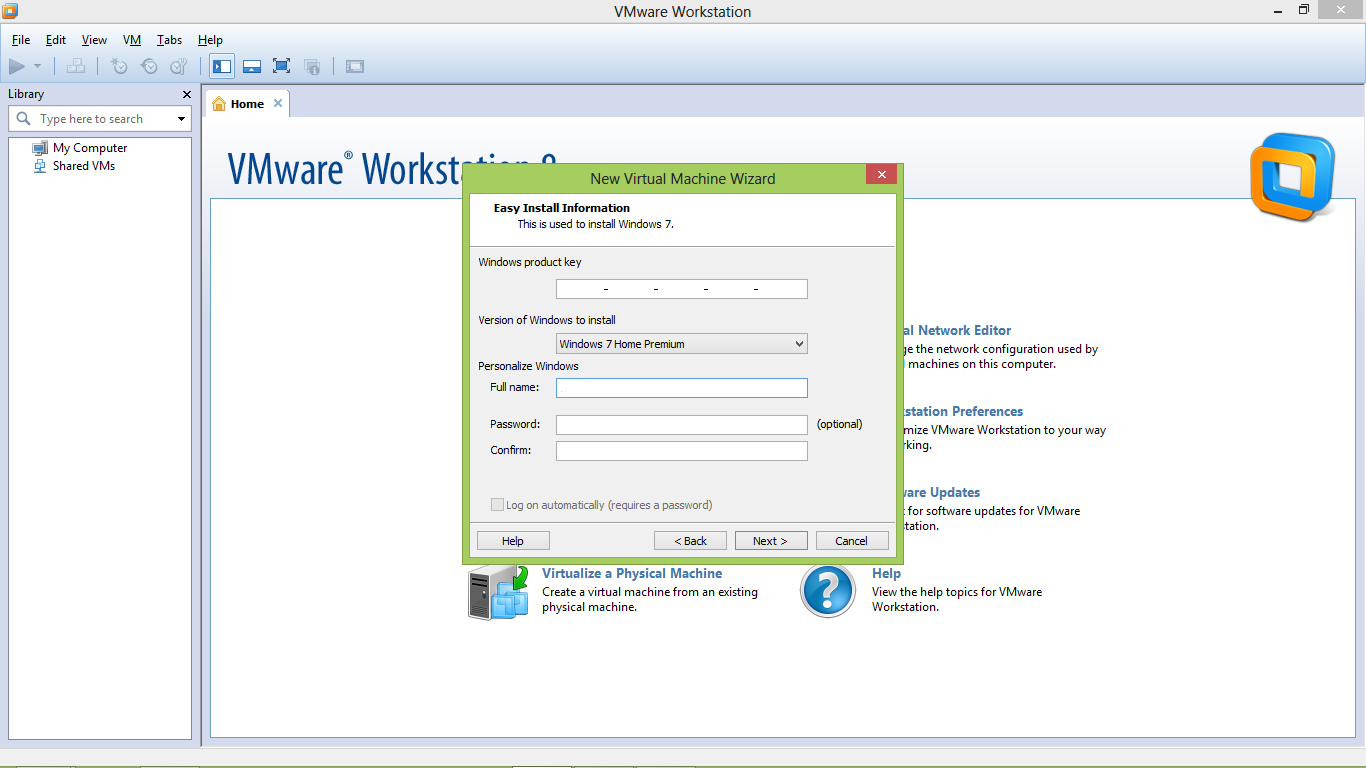This screenshot has width=1366, height=768.
Task: Click the Revert to Snapshot toolbar icon
Action: coord(149,66)
